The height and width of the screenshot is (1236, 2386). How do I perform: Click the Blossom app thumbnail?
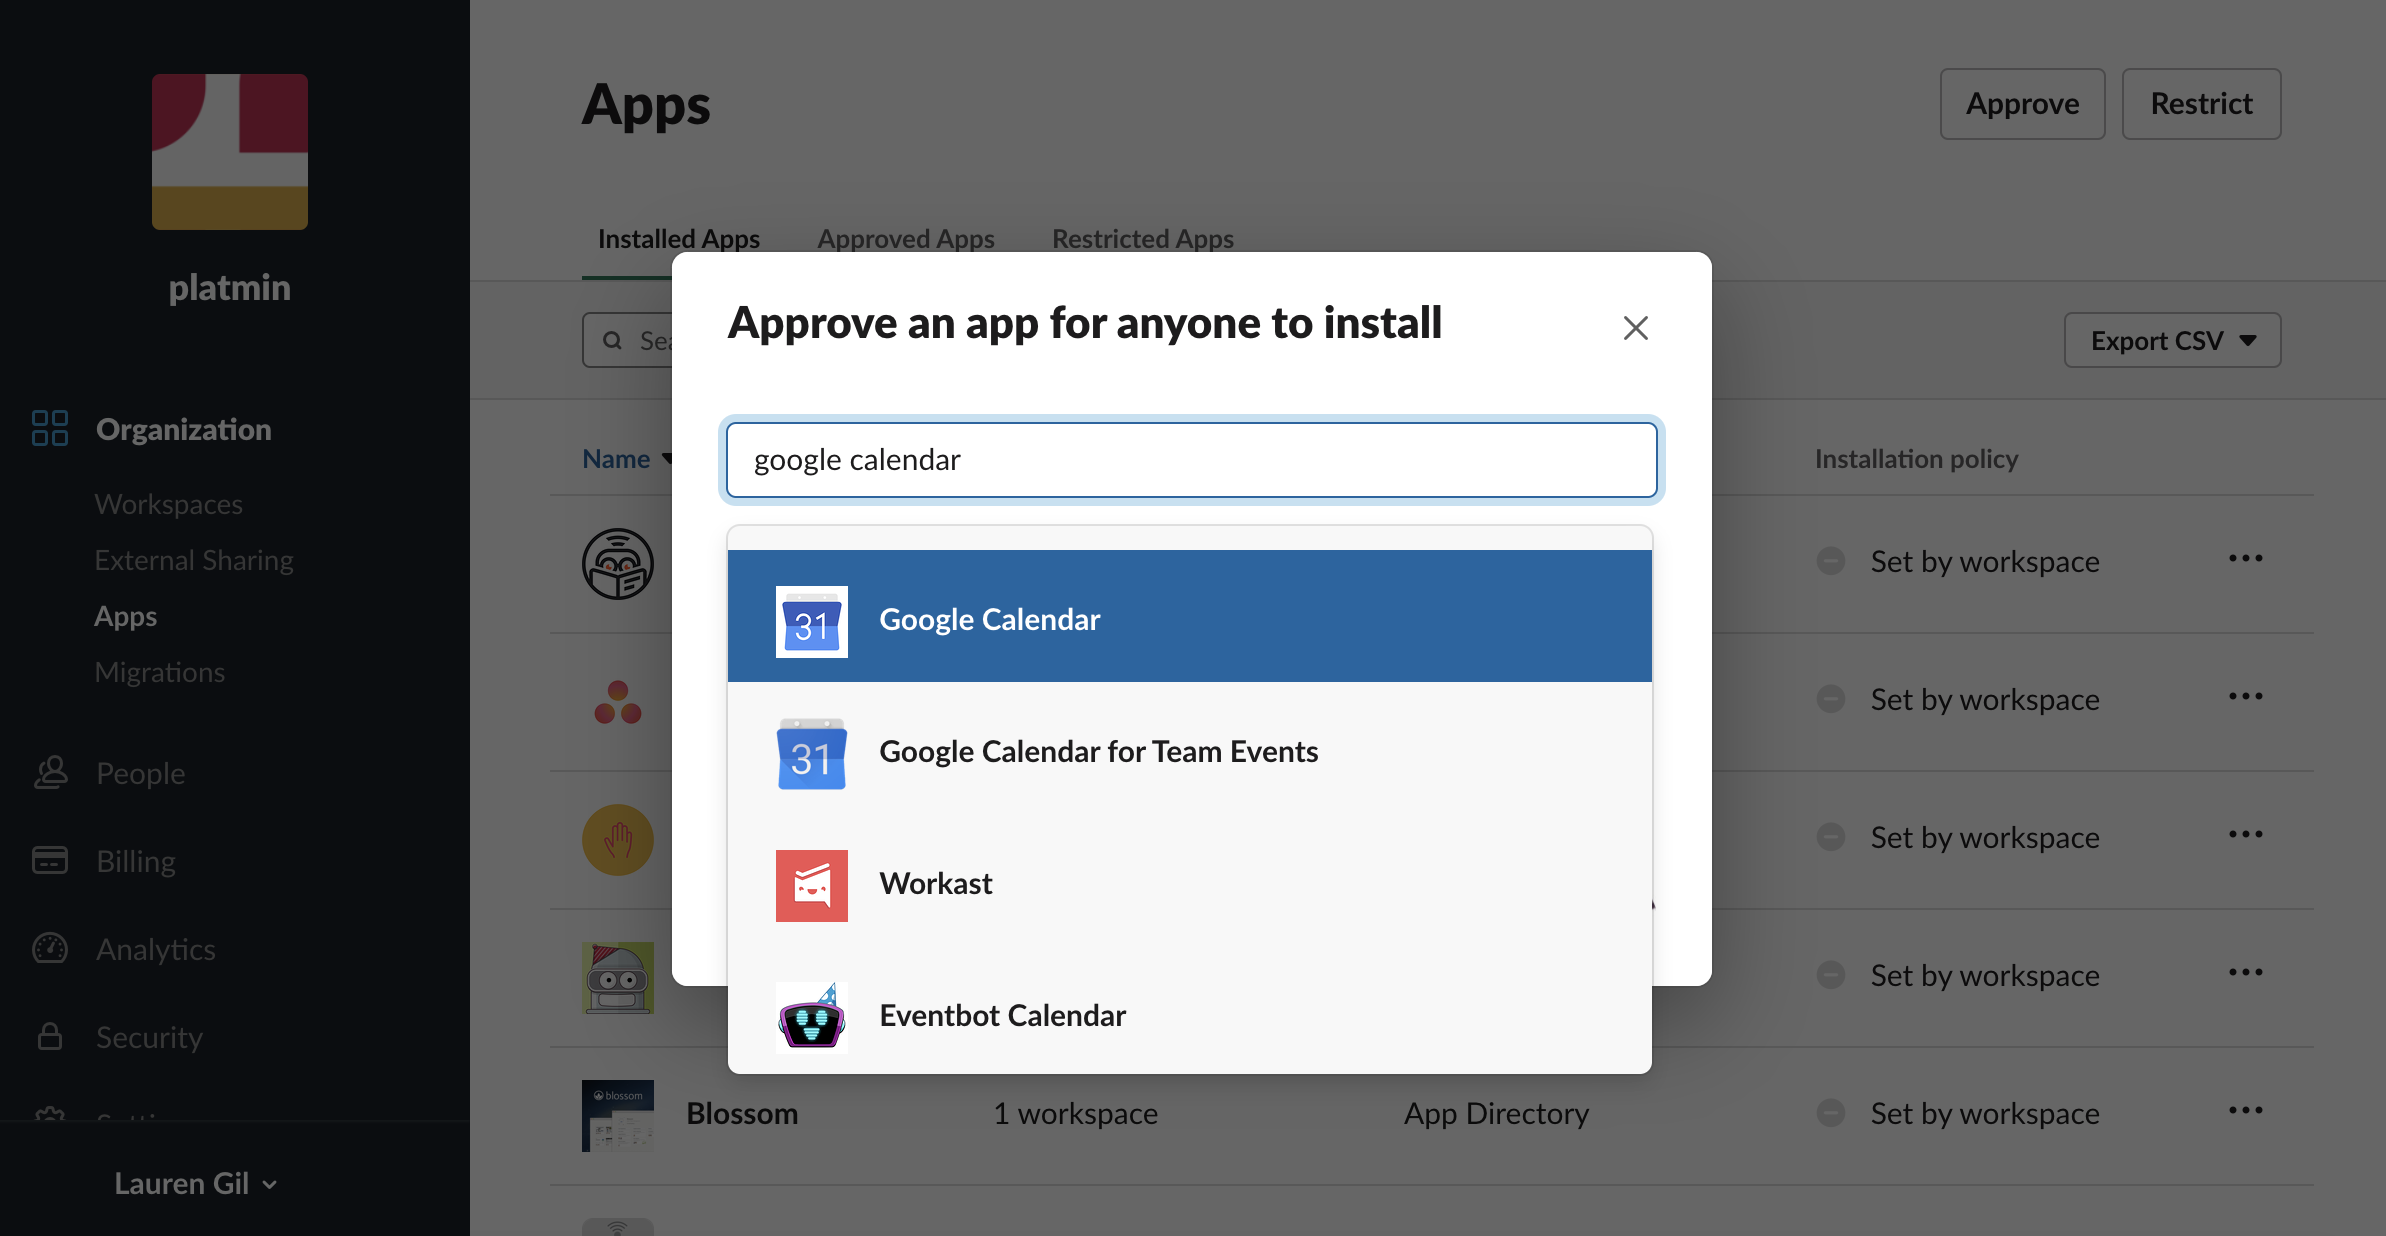pyautogui.click(x=618, y=1116)
